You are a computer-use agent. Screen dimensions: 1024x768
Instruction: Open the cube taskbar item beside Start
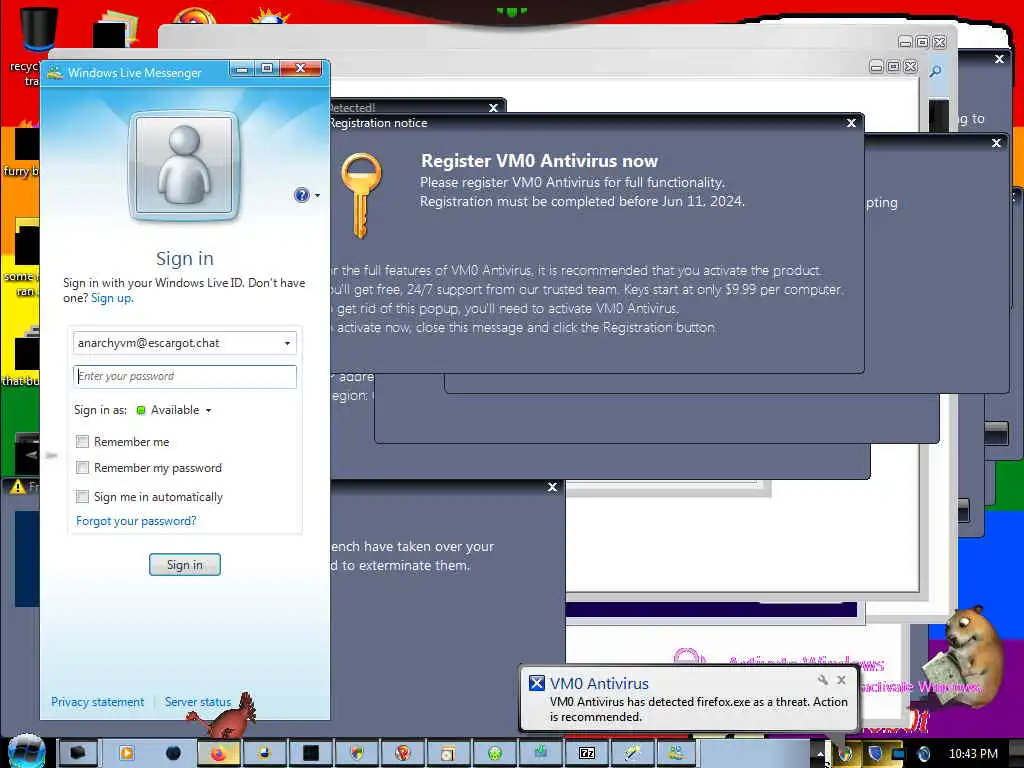click(x=78, y=754)
